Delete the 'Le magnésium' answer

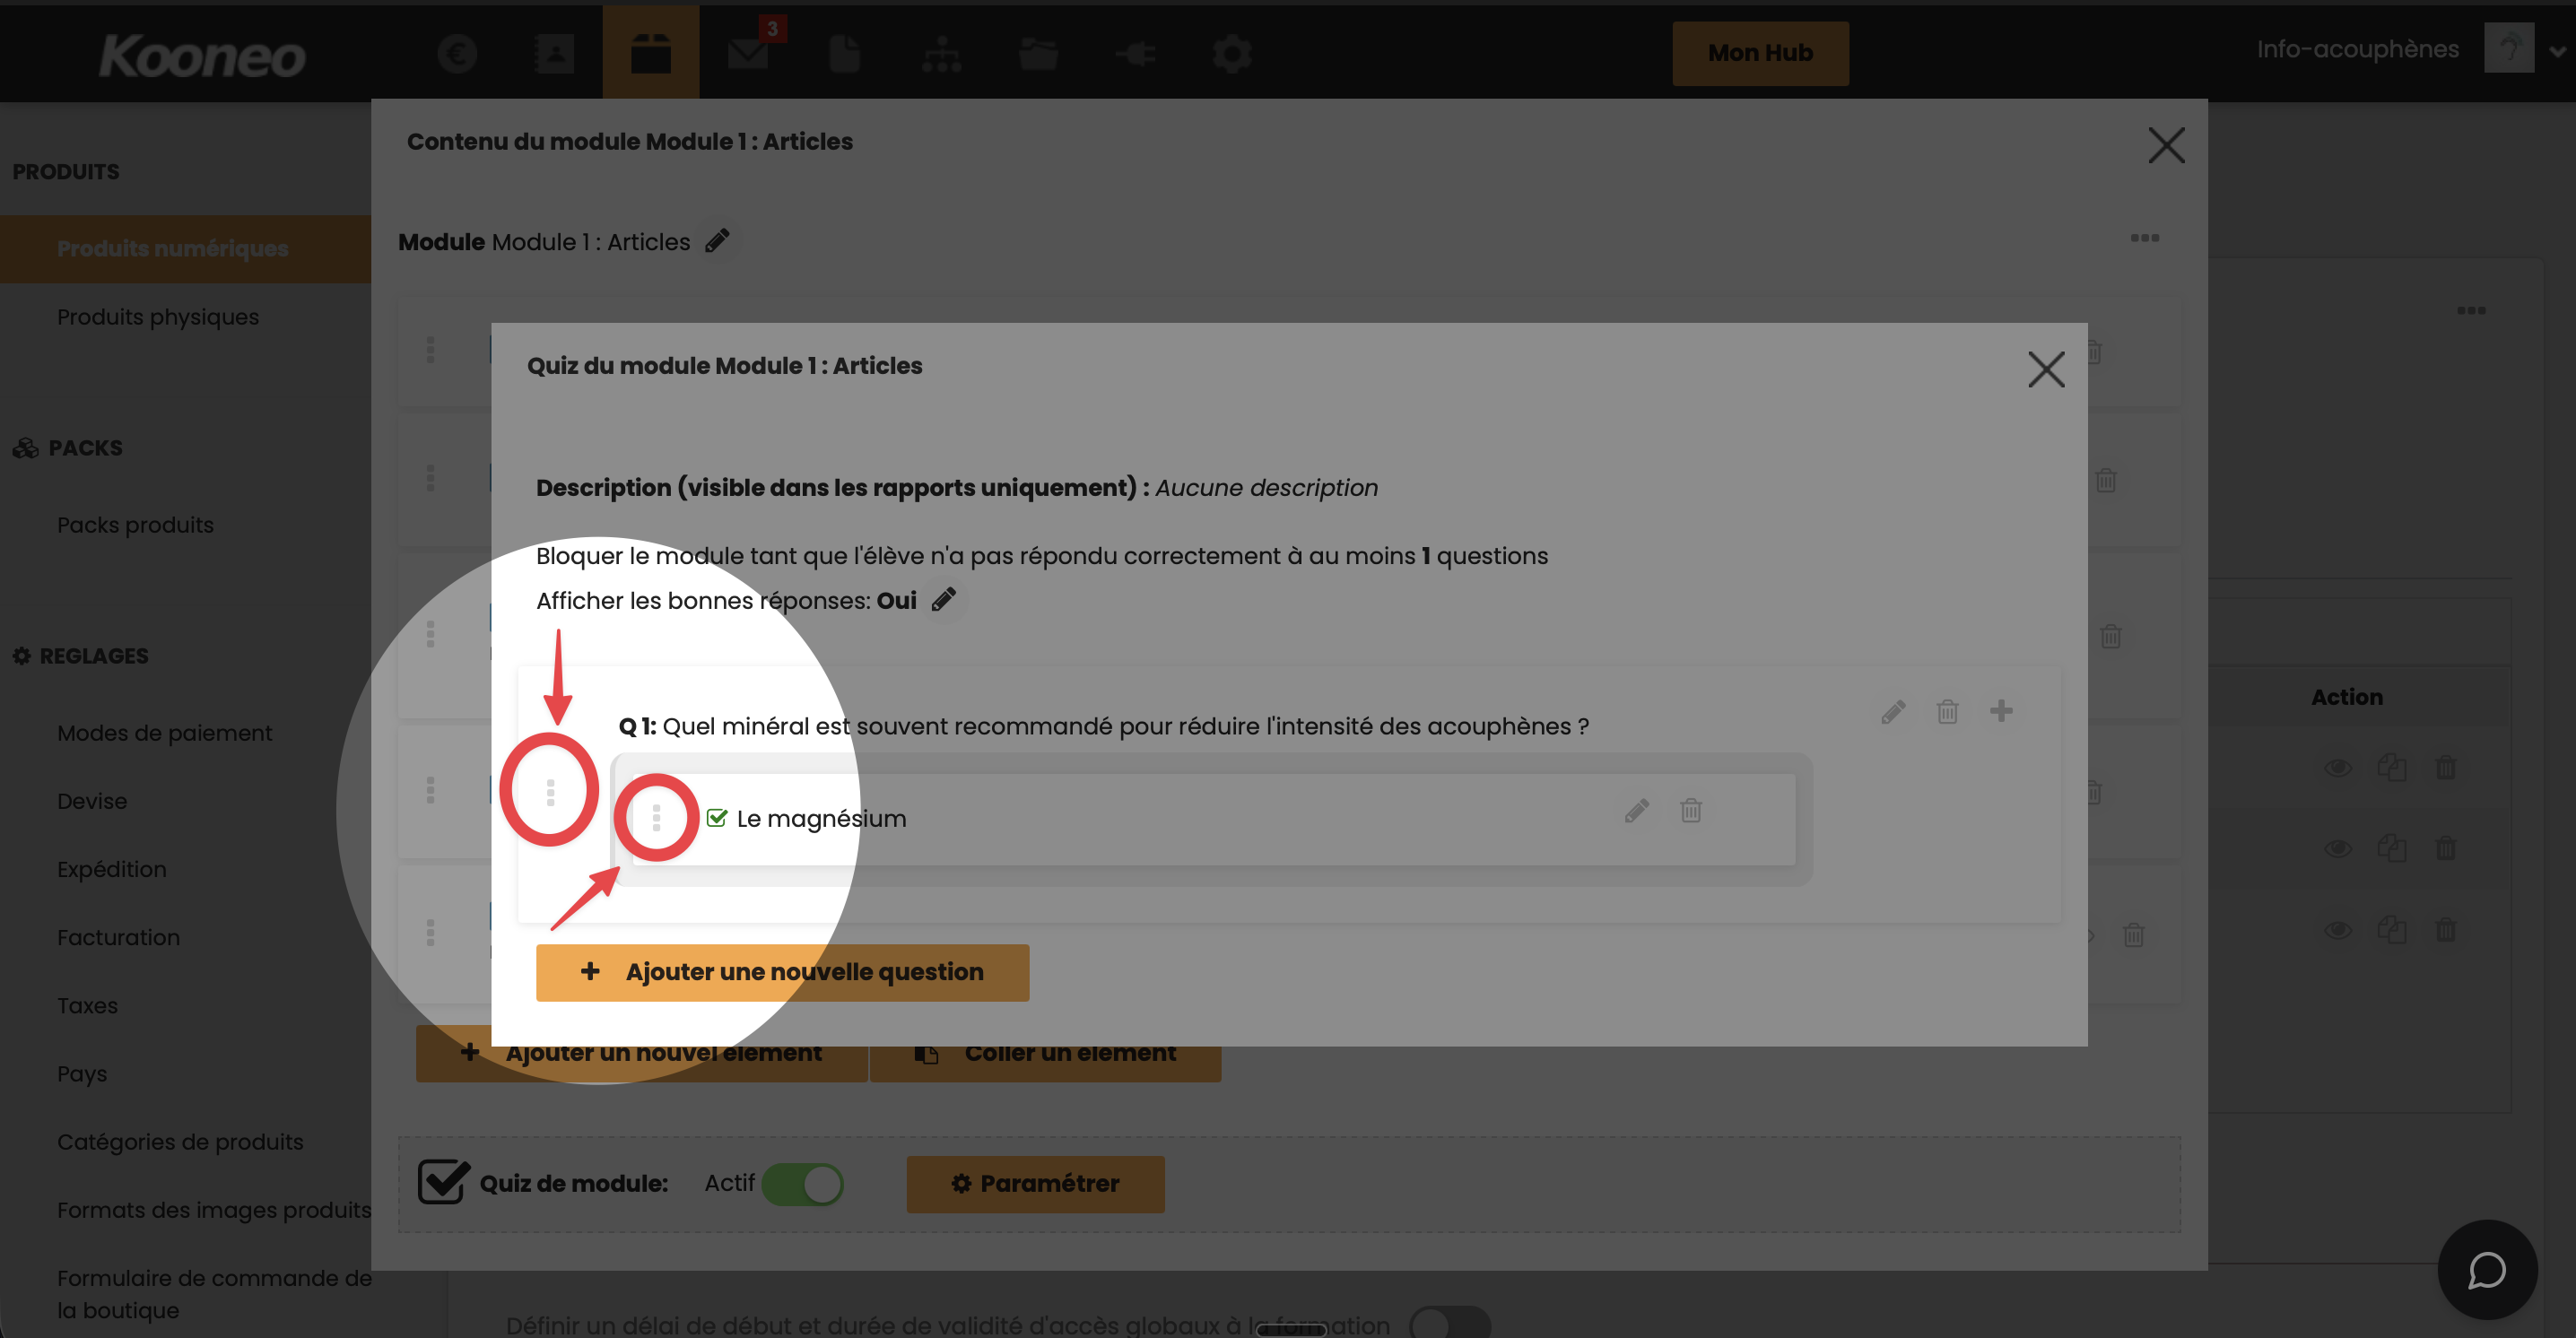point(1690,810)
